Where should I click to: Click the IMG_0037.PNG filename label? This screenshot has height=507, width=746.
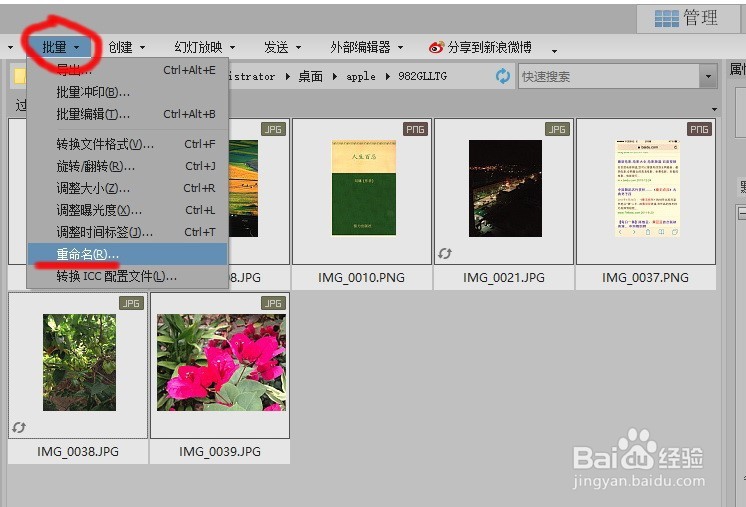(645, 278)
